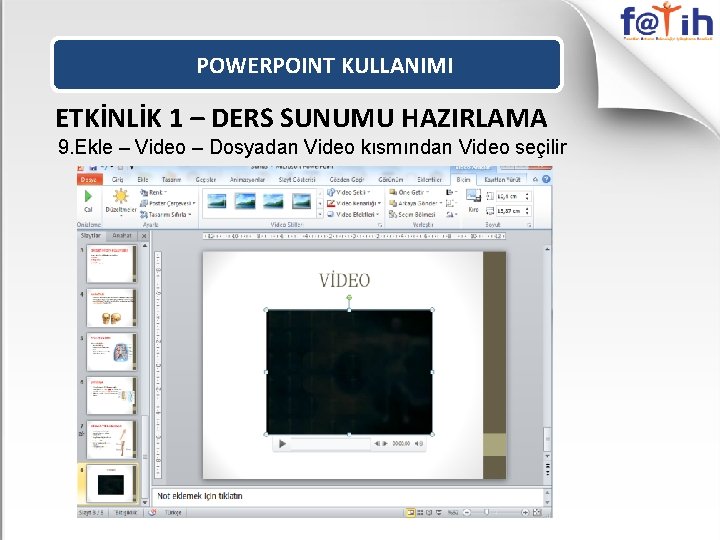Image resolution: width=720 pixels, height=540 pixels.
Task: Click the video progress seek bar
Action: [x=330, y=444]
